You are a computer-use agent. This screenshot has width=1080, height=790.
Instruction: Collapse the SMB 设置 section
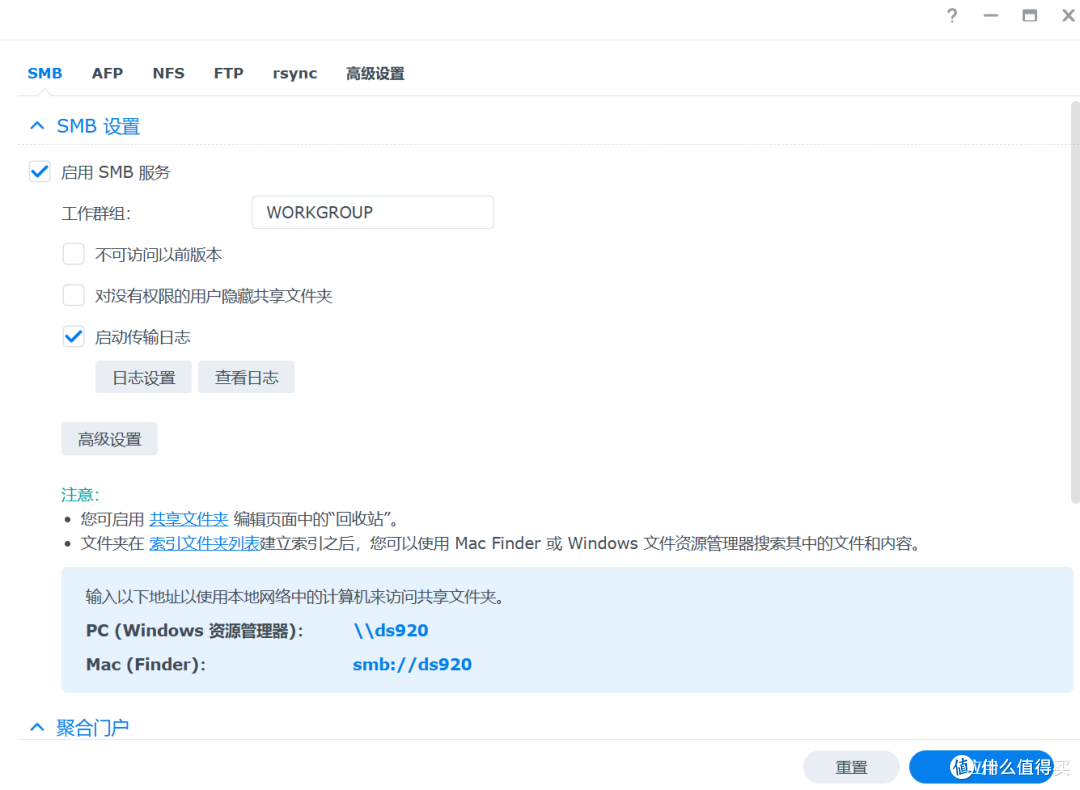pyautogui.click(x=37, y=125)
